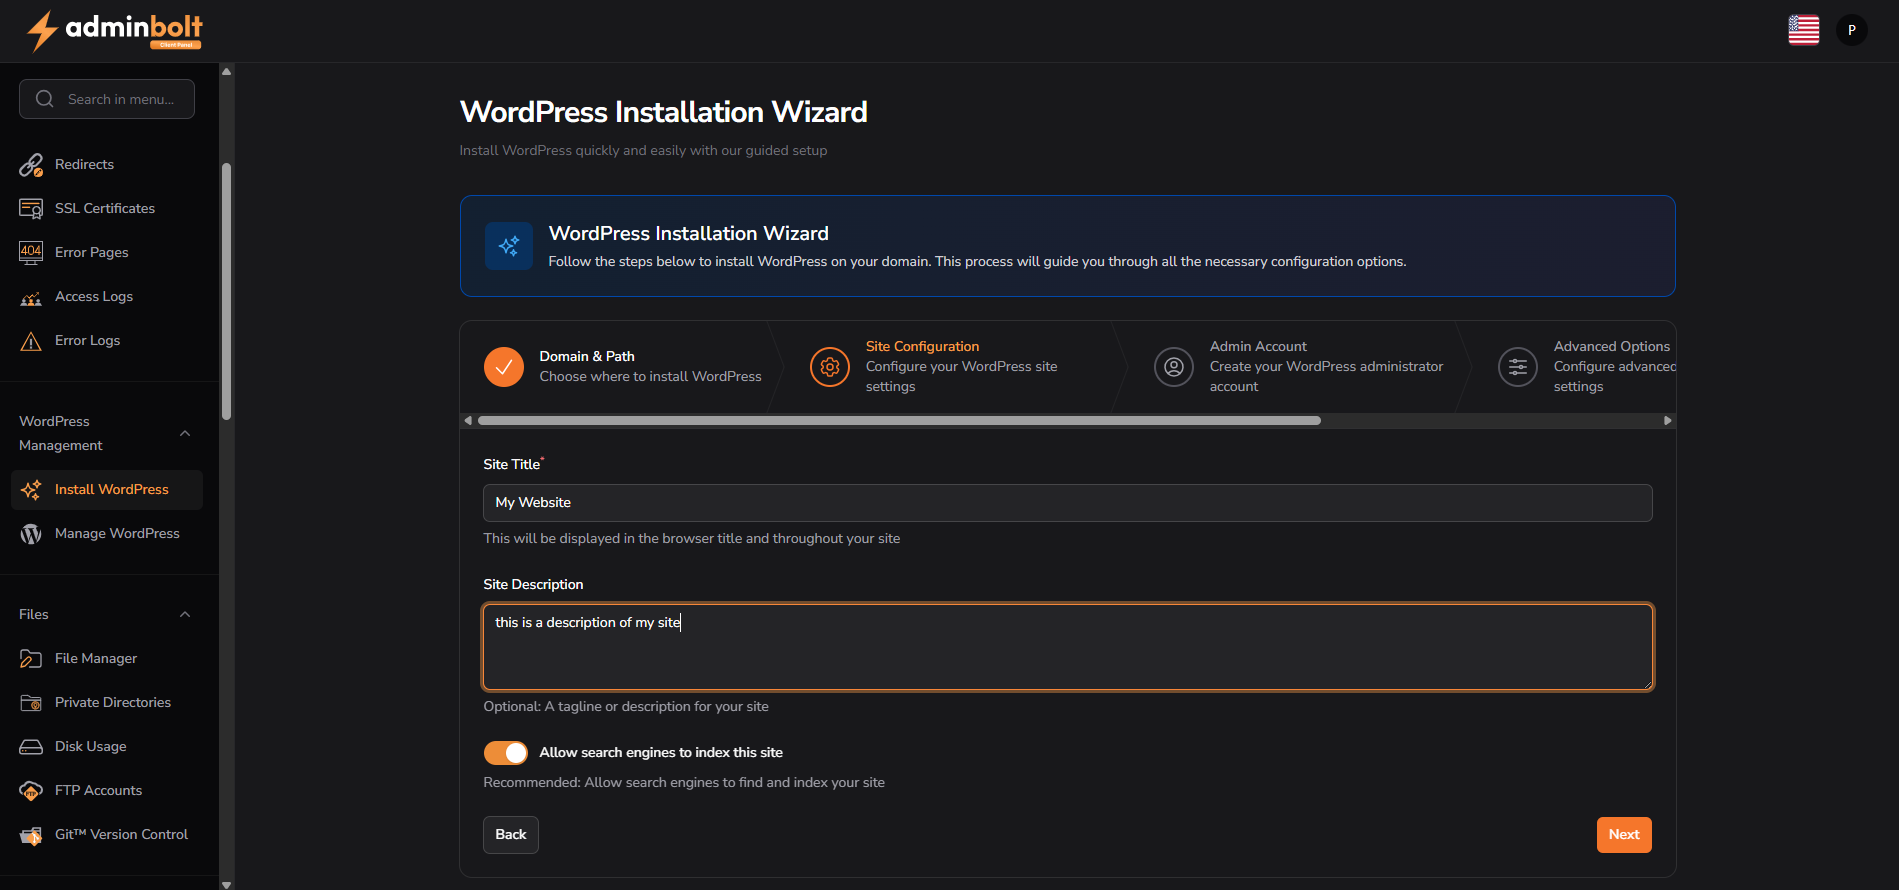The height and width of the screenshot is (890, 1899).
Task: Click the Site Configuration gear step icon
Action: (830, 367)
